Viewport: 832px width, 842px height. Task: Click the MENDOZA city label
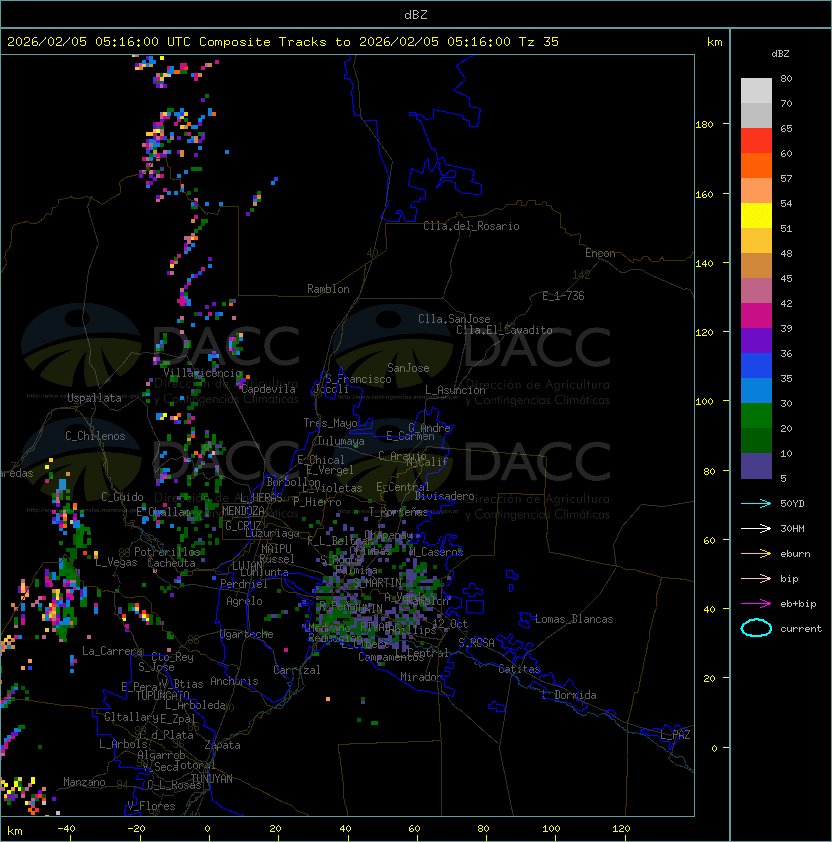(x=243, y=511)
